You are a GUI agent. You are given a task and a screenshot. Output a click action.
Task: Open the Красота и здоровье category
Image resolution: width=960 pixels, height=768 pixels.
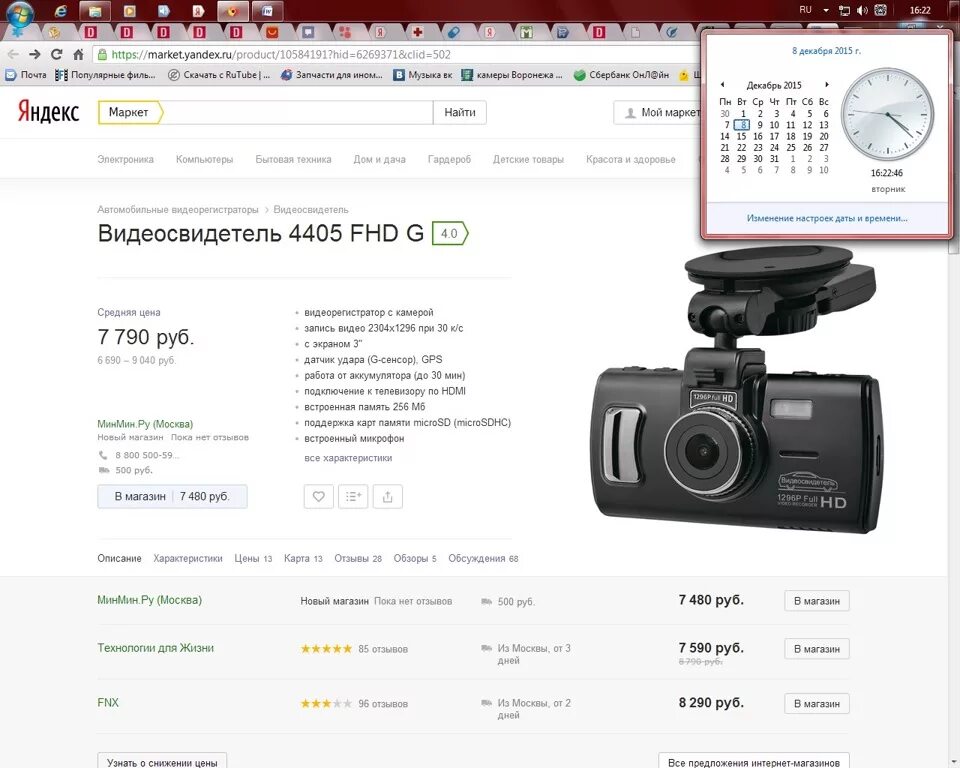coord(631,159)
